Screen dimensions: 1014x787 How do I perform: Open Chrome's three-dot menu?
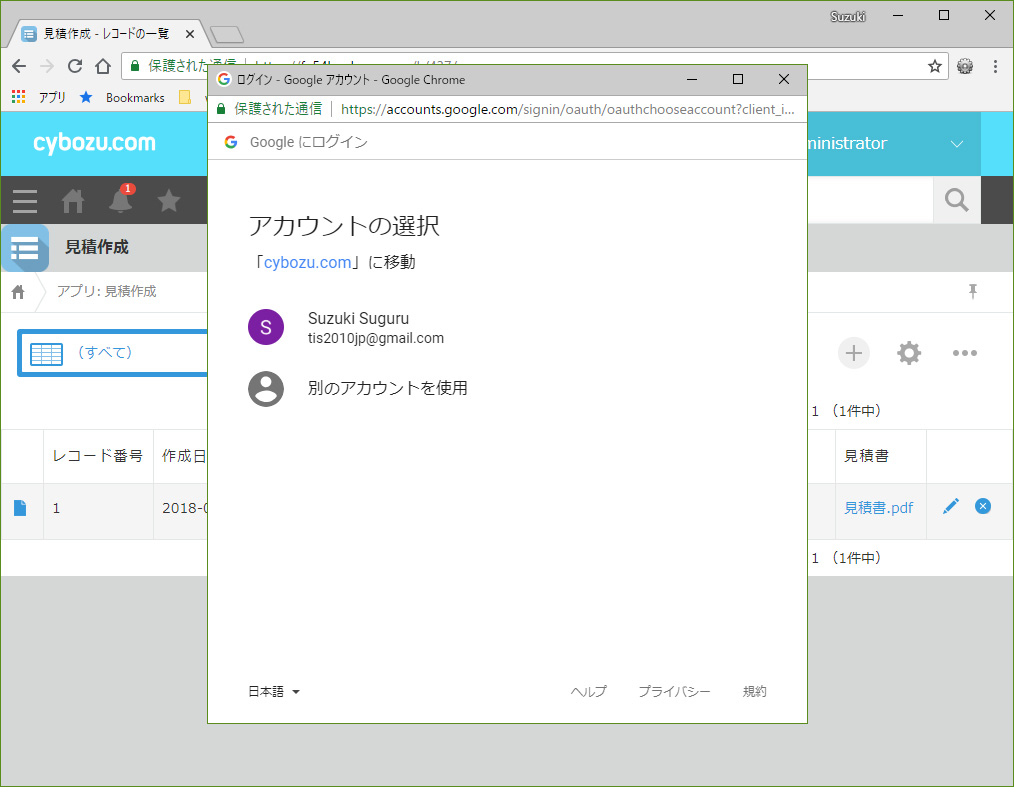(995, 66)
